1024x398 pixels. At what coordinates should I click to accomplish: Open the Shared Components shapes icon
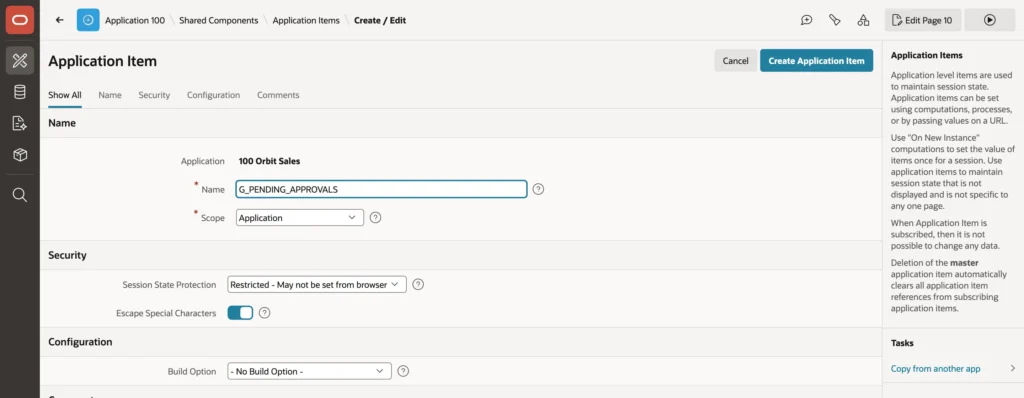pyautogui.click(x=863, y=20)
